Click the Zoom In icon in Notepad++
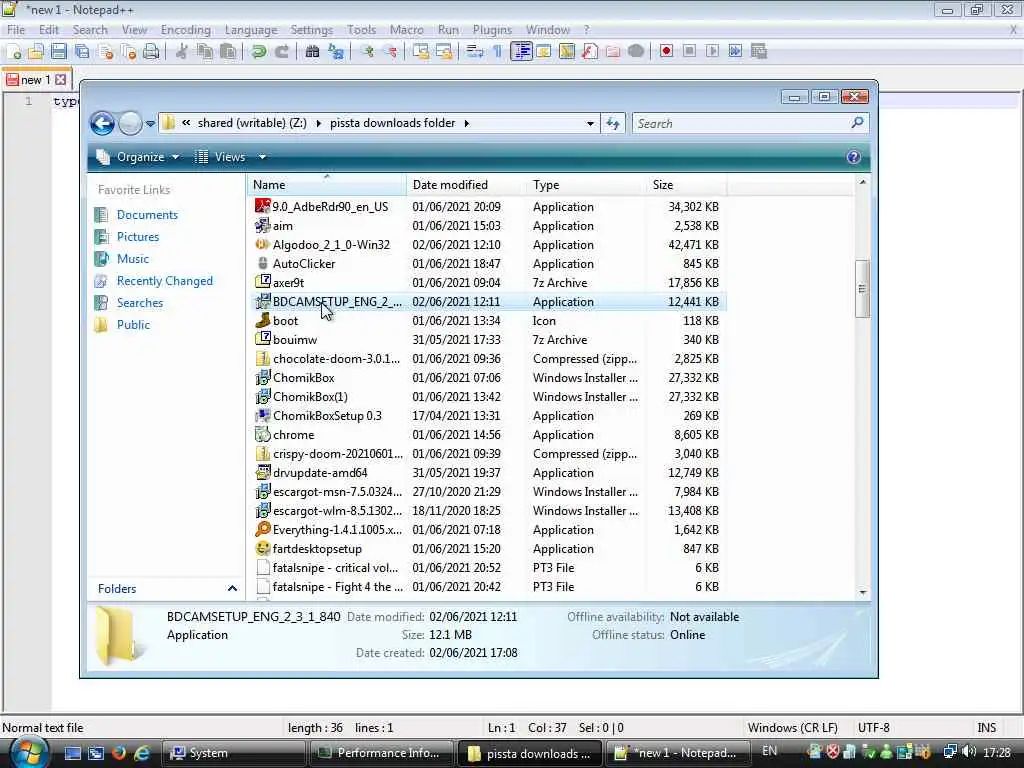This screenshot has width=1024, height=768. point(367,52)
